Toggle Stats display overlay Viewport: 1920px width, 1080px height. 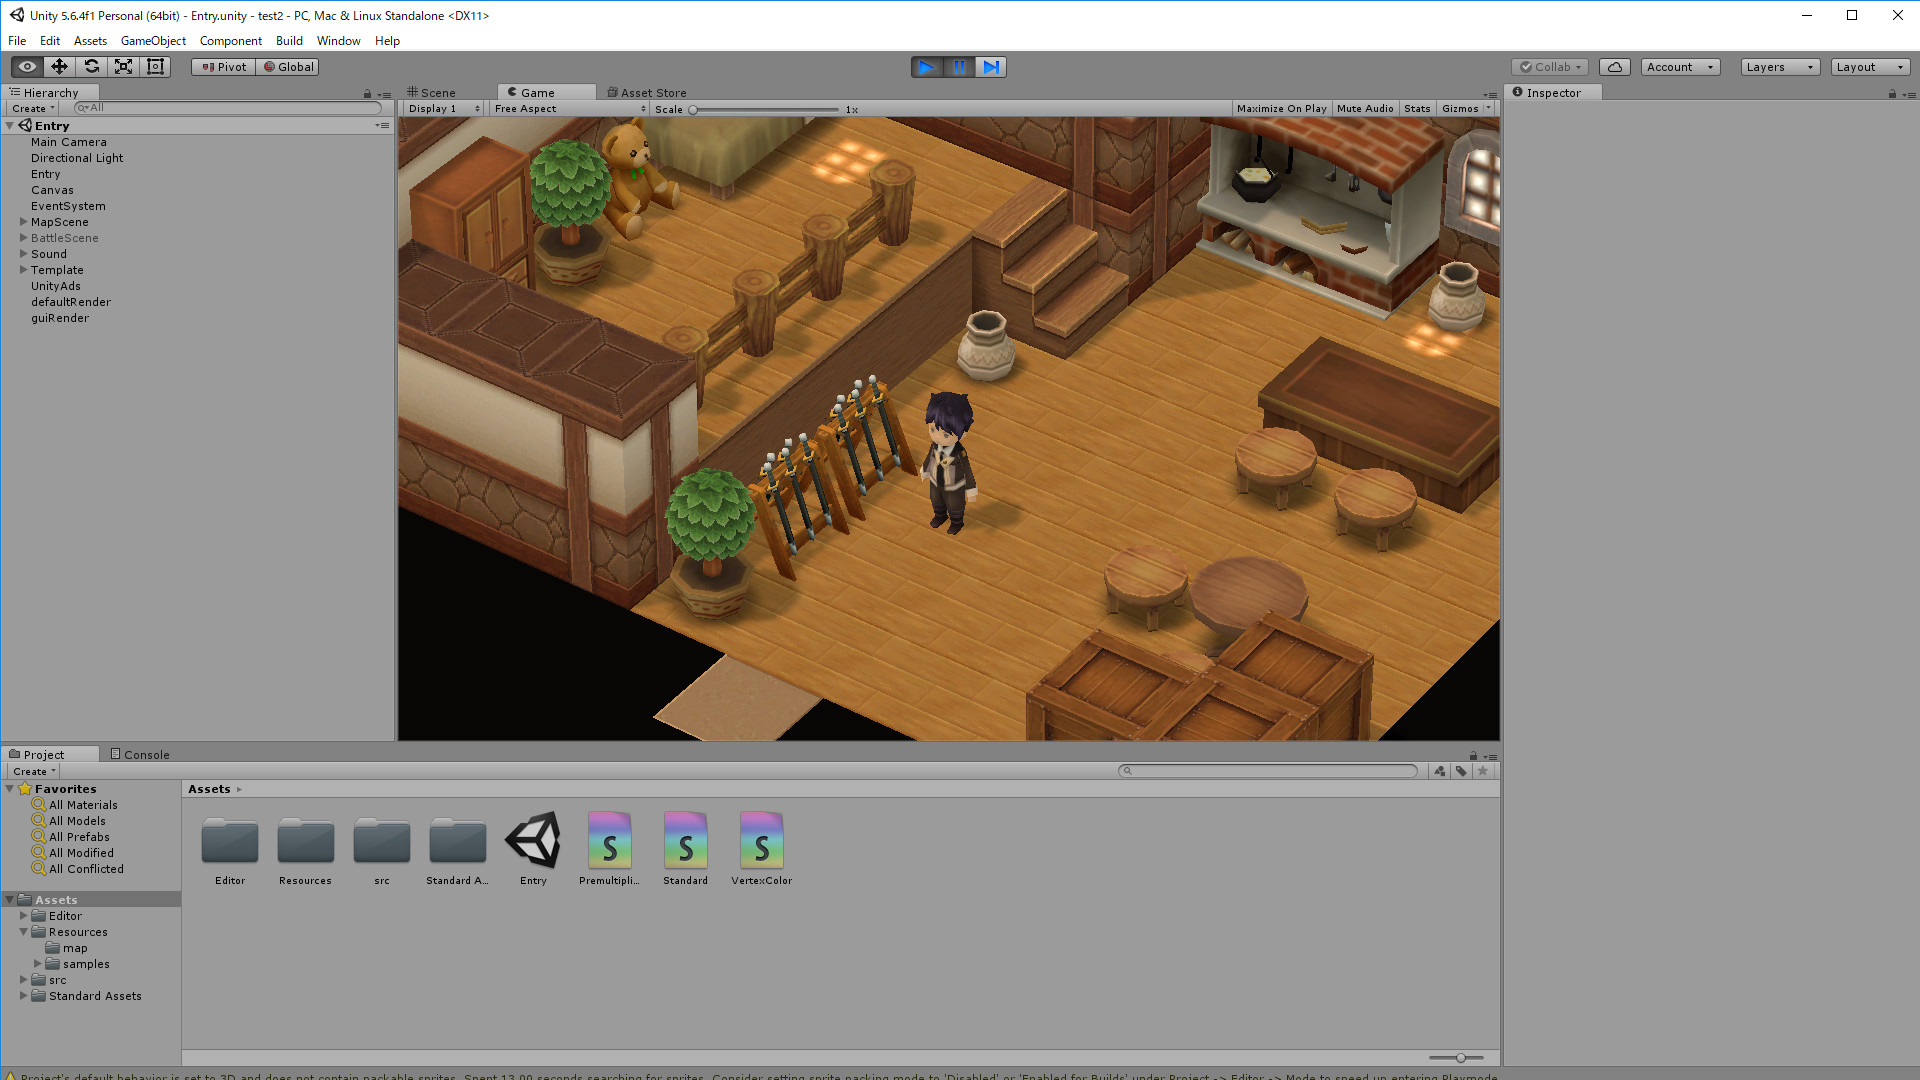tap(1416, 108)
